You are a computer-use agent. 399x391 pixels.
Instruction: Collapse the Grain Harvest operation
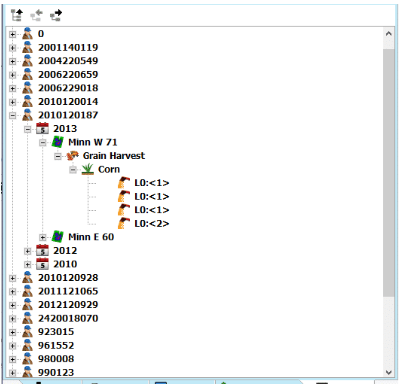pos(58,156)
